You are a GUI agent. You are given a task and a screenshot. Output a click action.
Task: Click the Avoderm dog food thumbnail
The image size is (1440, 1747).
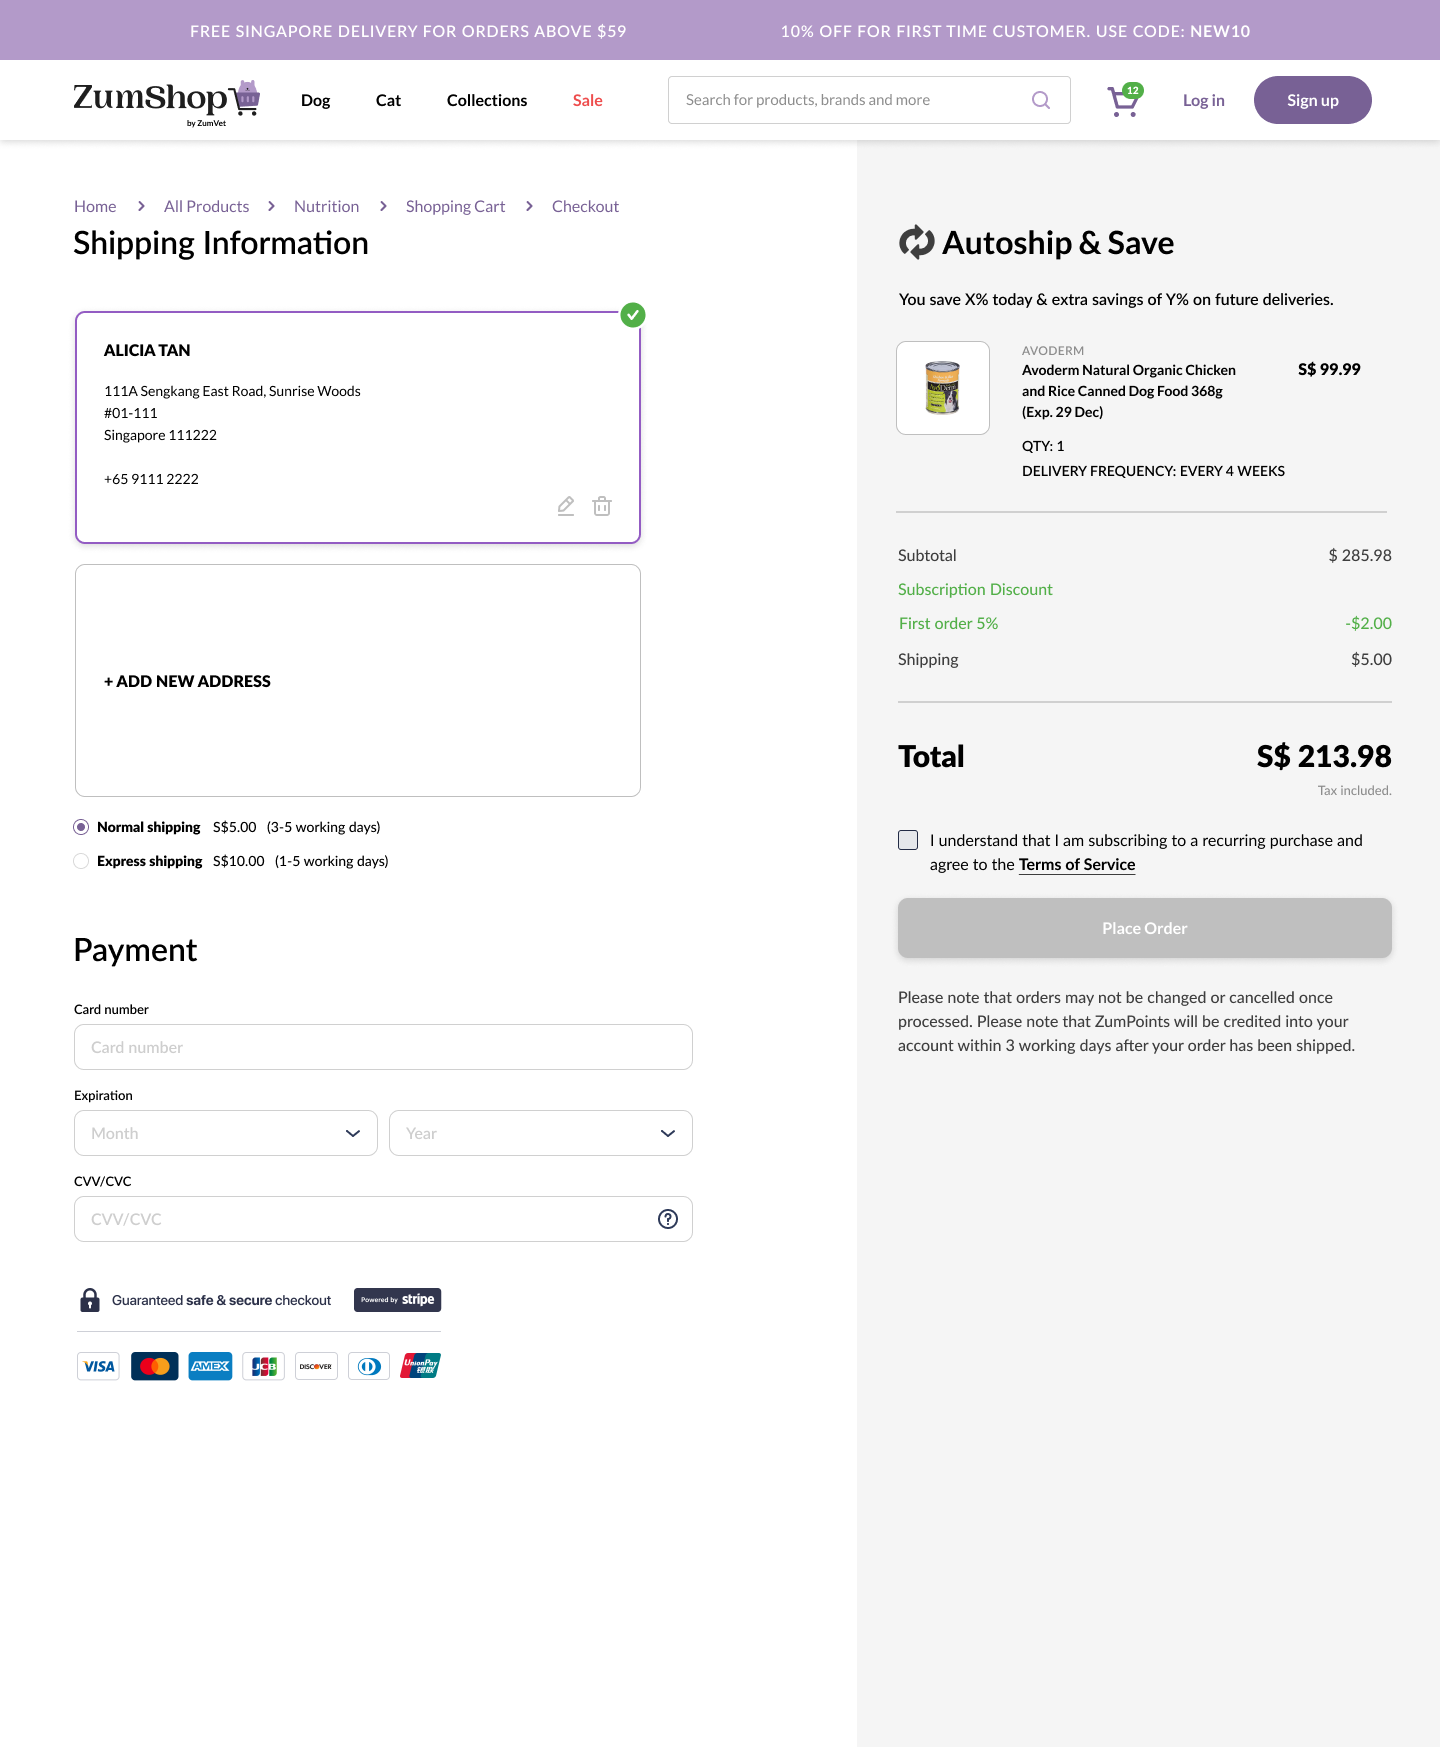tap(943, 388)
